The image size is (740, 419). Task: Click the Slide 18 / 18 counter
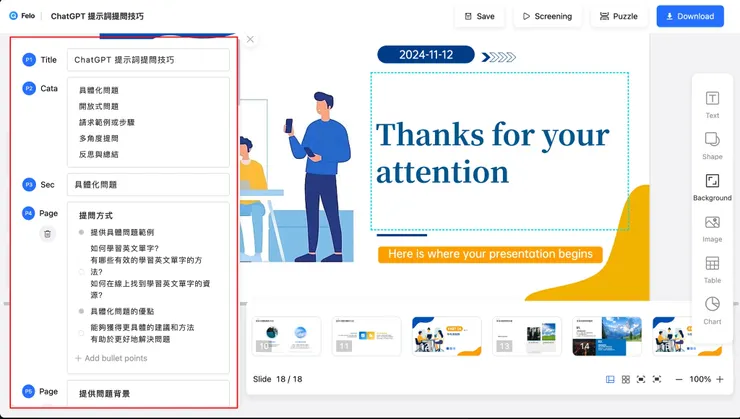pyautogui.click(x=278, y=379)
